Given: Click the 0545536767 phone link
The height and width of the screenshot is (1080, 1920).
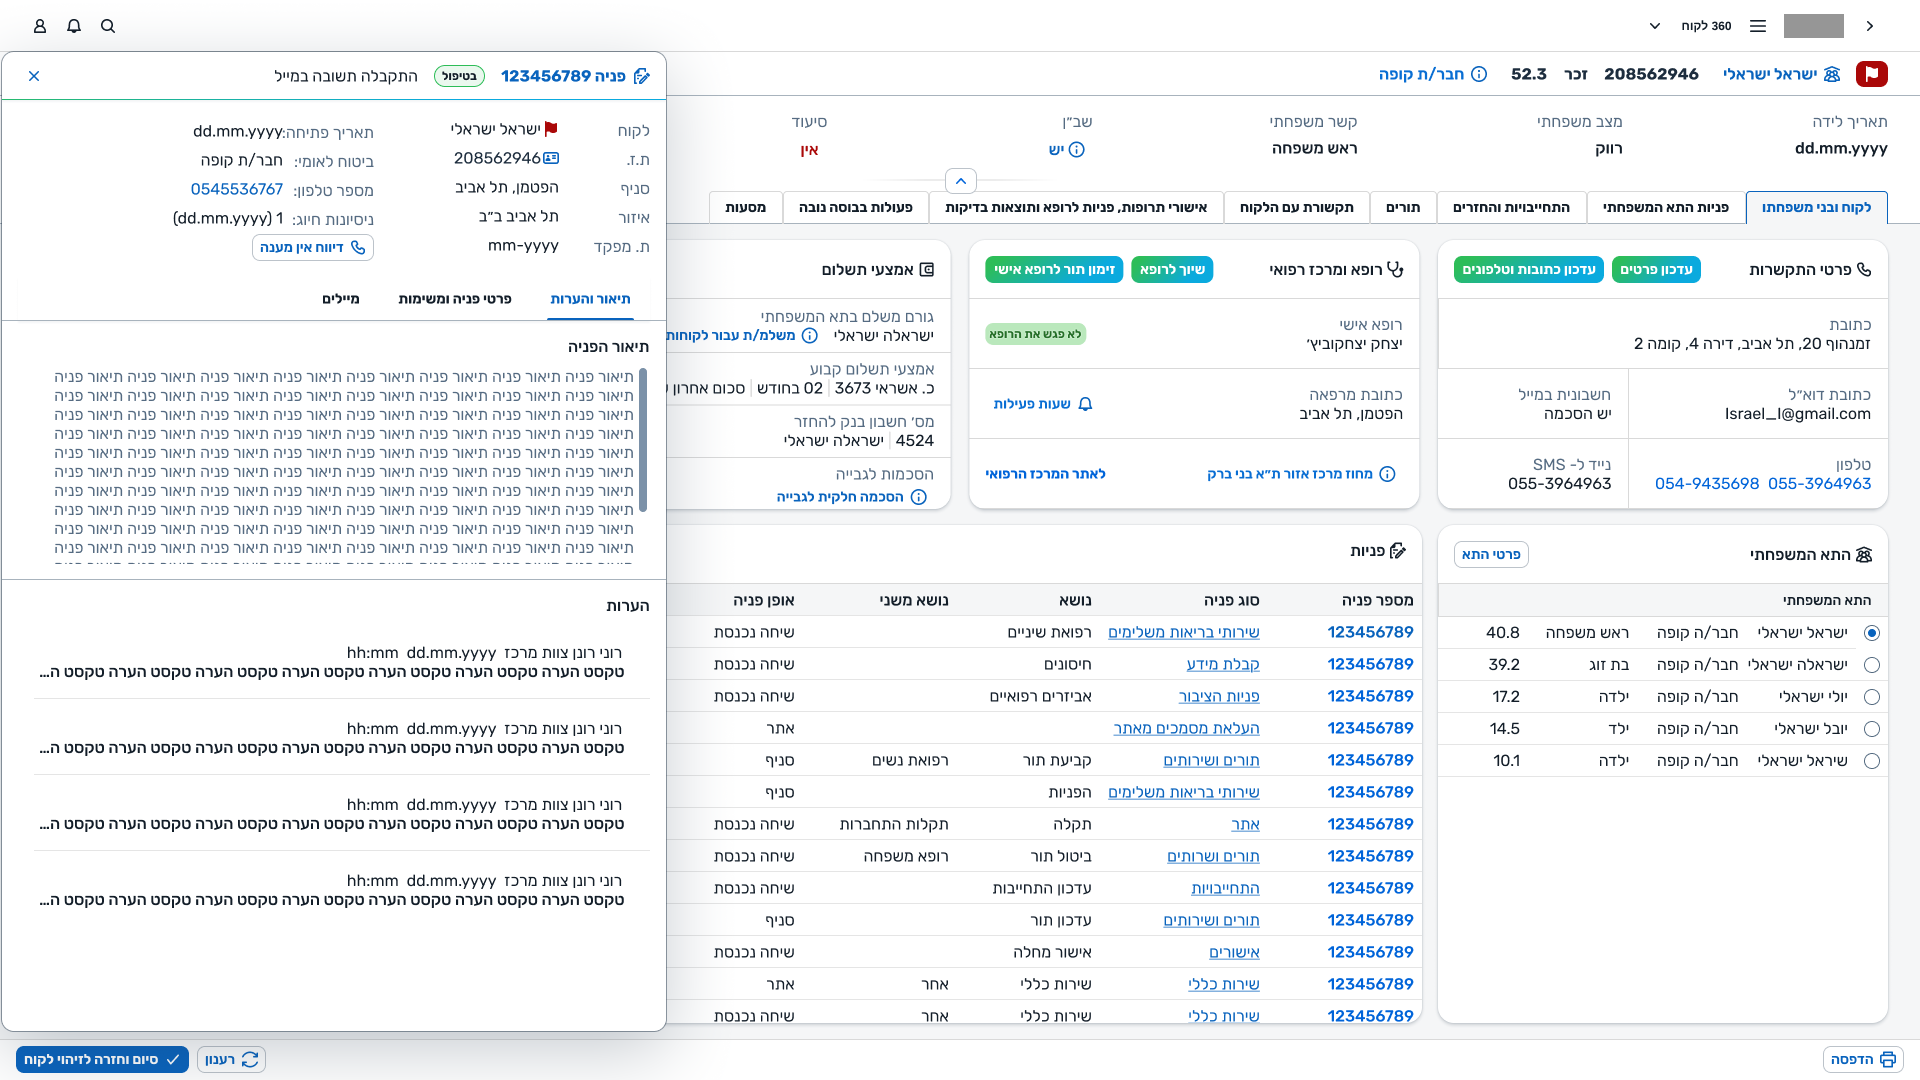Looking at the screenshot, I should pos(237,189).
